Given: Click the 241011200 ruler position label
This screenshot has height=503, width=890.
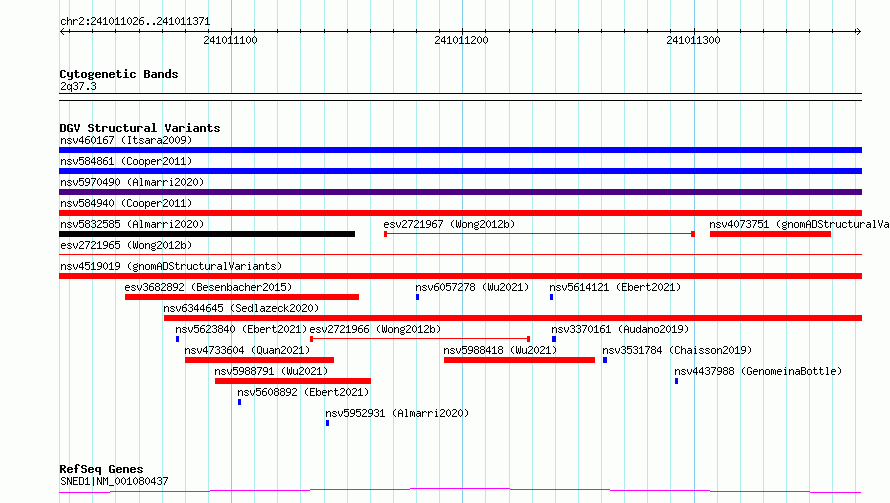Looking at the screenshot, I should [x=461, y=40].
